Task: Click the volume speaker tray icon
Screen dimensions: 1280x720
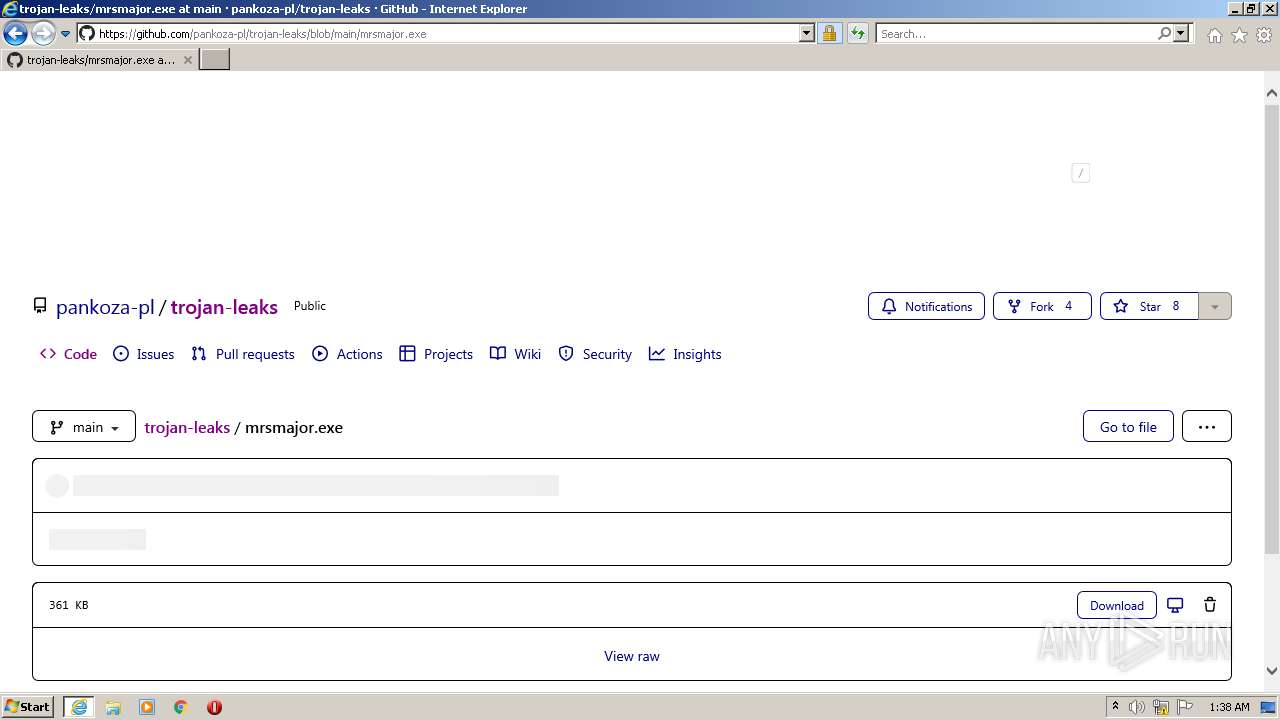Action: (x=1137, y=707)
